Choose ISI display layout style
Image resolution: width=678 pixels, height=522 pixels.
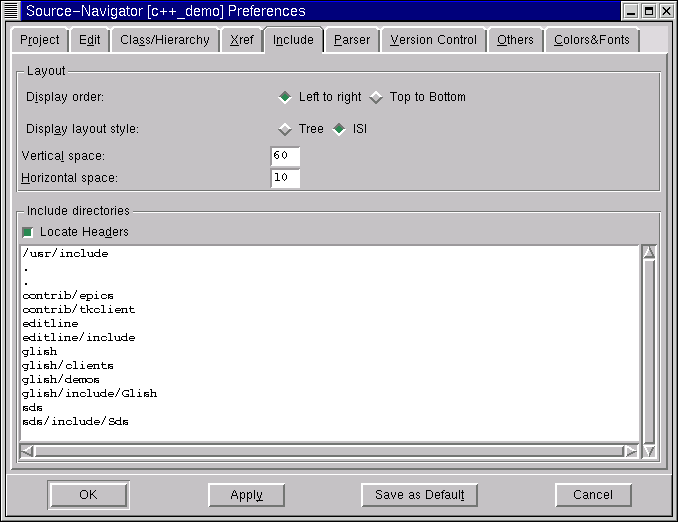click(350, 129)
